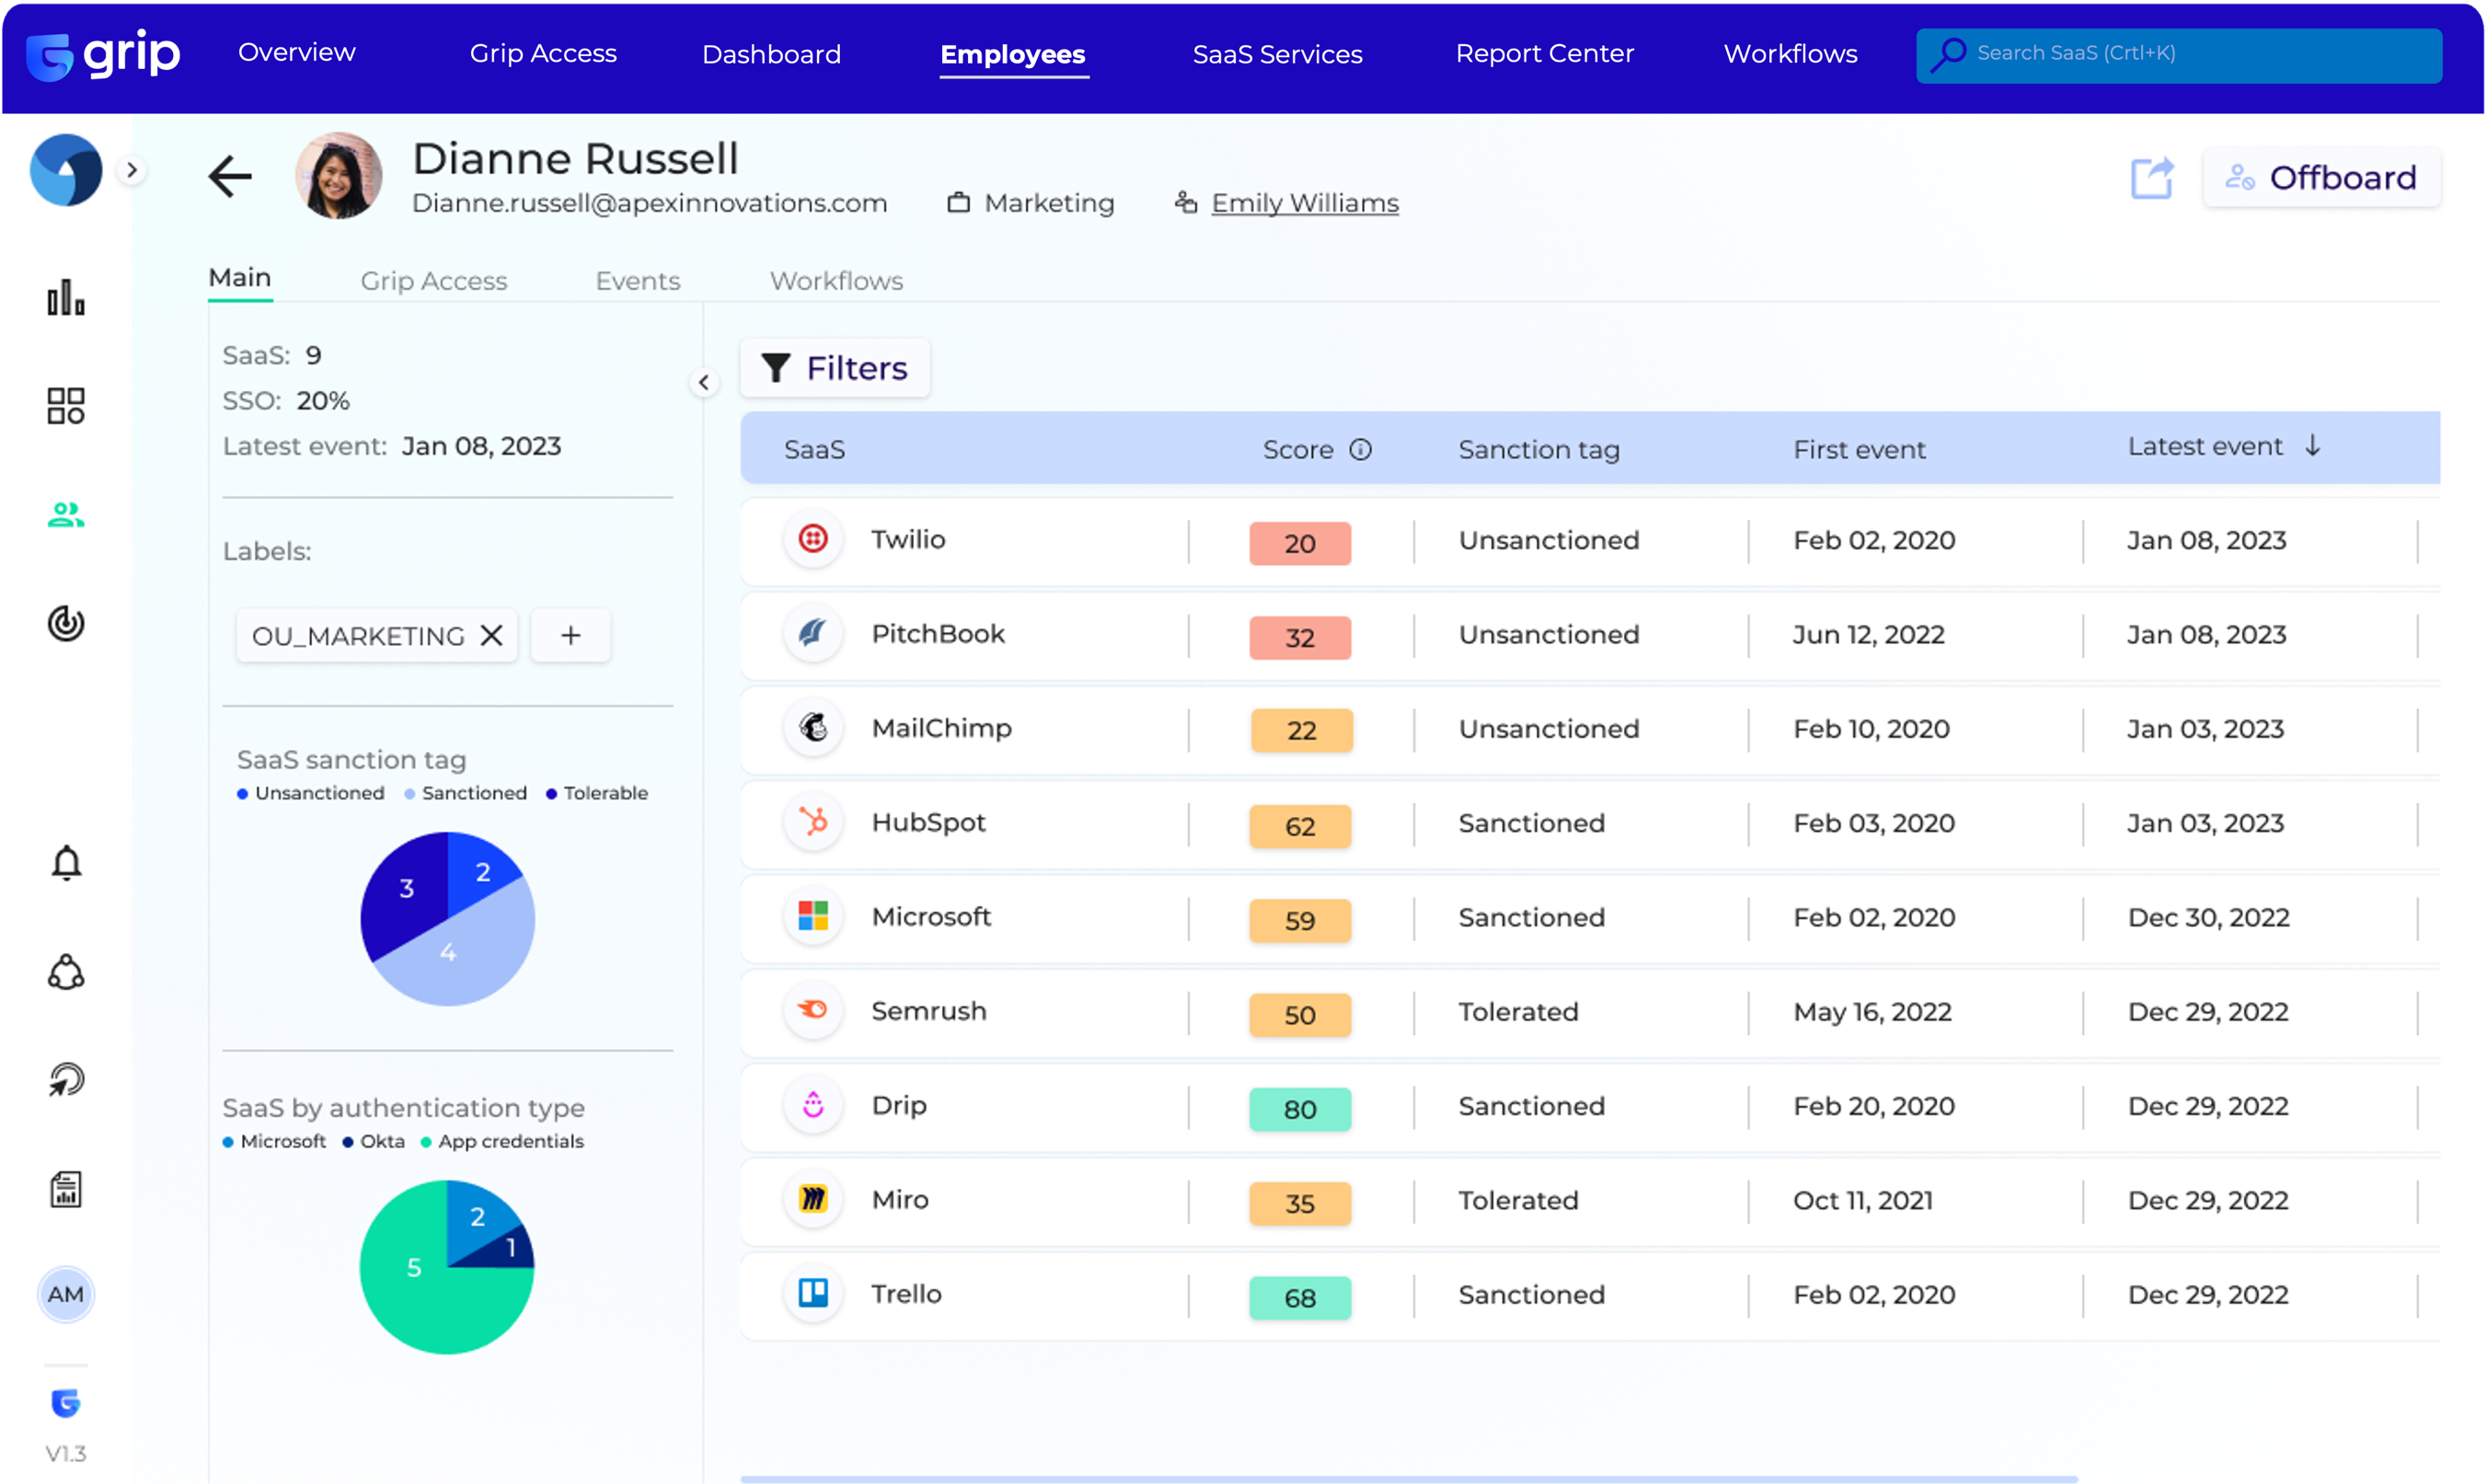
Task: Click the refresh arrow sidebar icon
Action: pos(66,1080)
